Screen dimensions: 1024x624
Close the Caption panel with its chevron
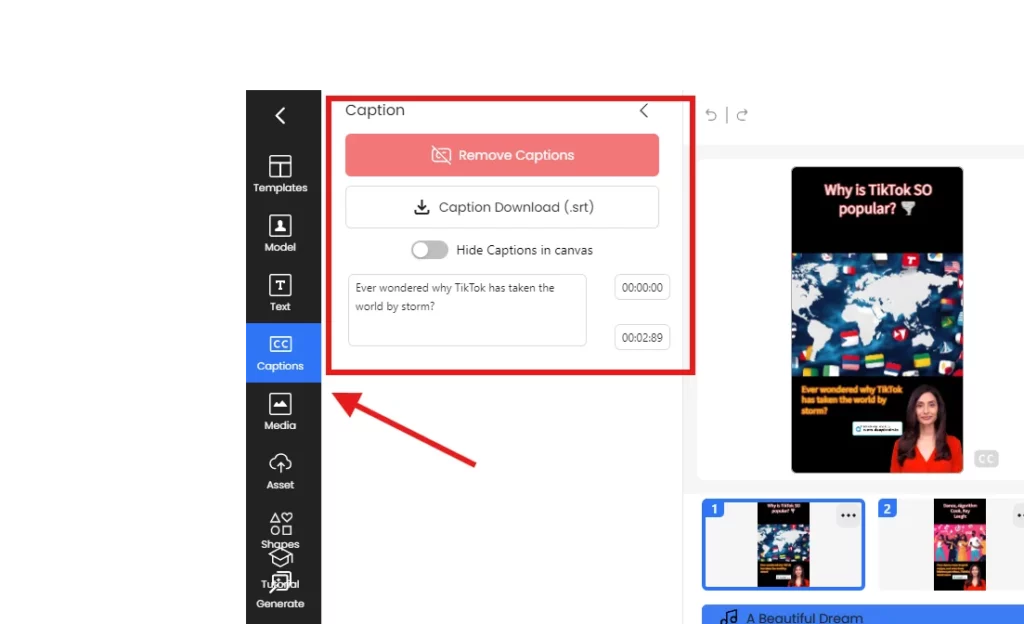click(x=644, y=111)
